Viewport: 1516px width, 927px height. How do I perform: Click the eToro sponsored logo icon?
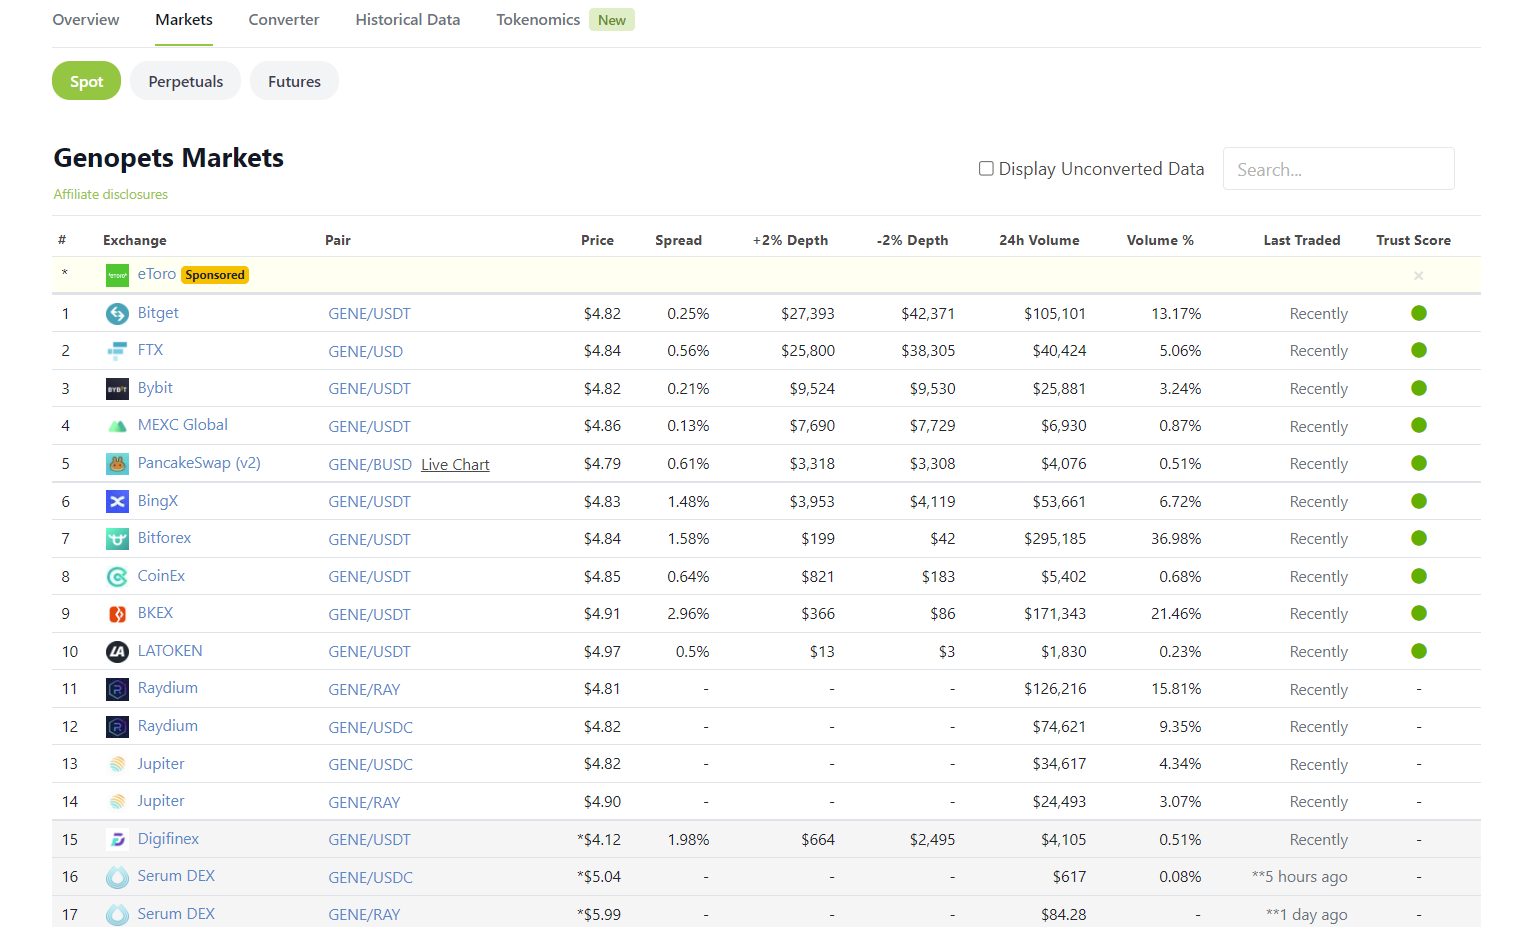coord(117,275)
